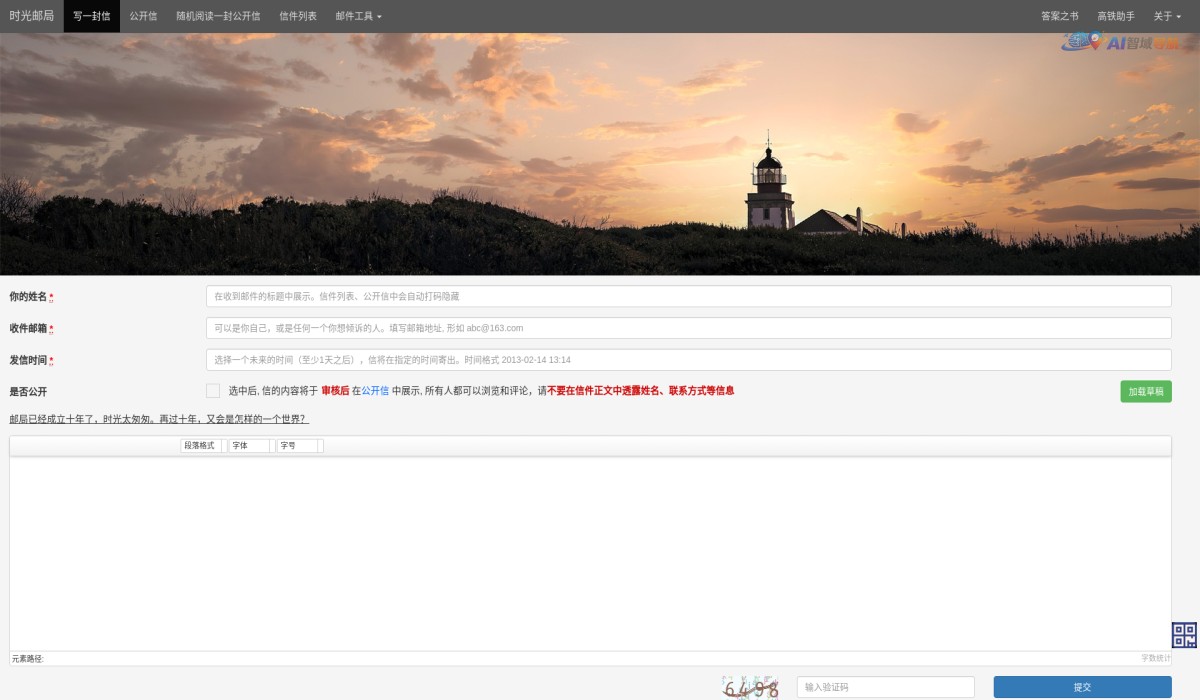Open 随机阅读一封公开信 from the navbar
This screenshot has width=1200, height=700.
218,16
